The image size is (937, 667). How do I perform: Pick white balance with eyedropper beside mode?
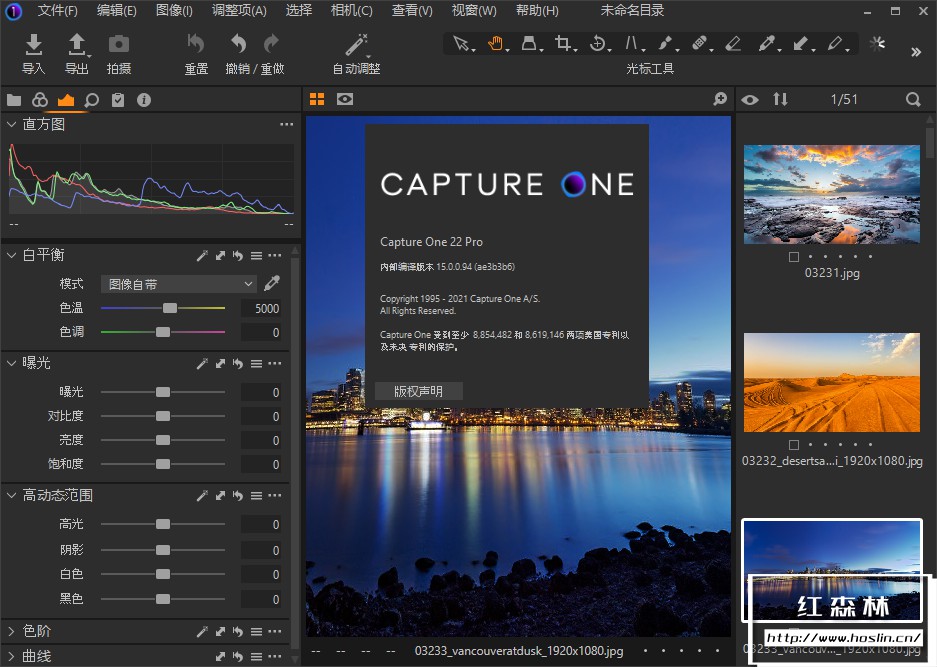(x=271, y=284)
